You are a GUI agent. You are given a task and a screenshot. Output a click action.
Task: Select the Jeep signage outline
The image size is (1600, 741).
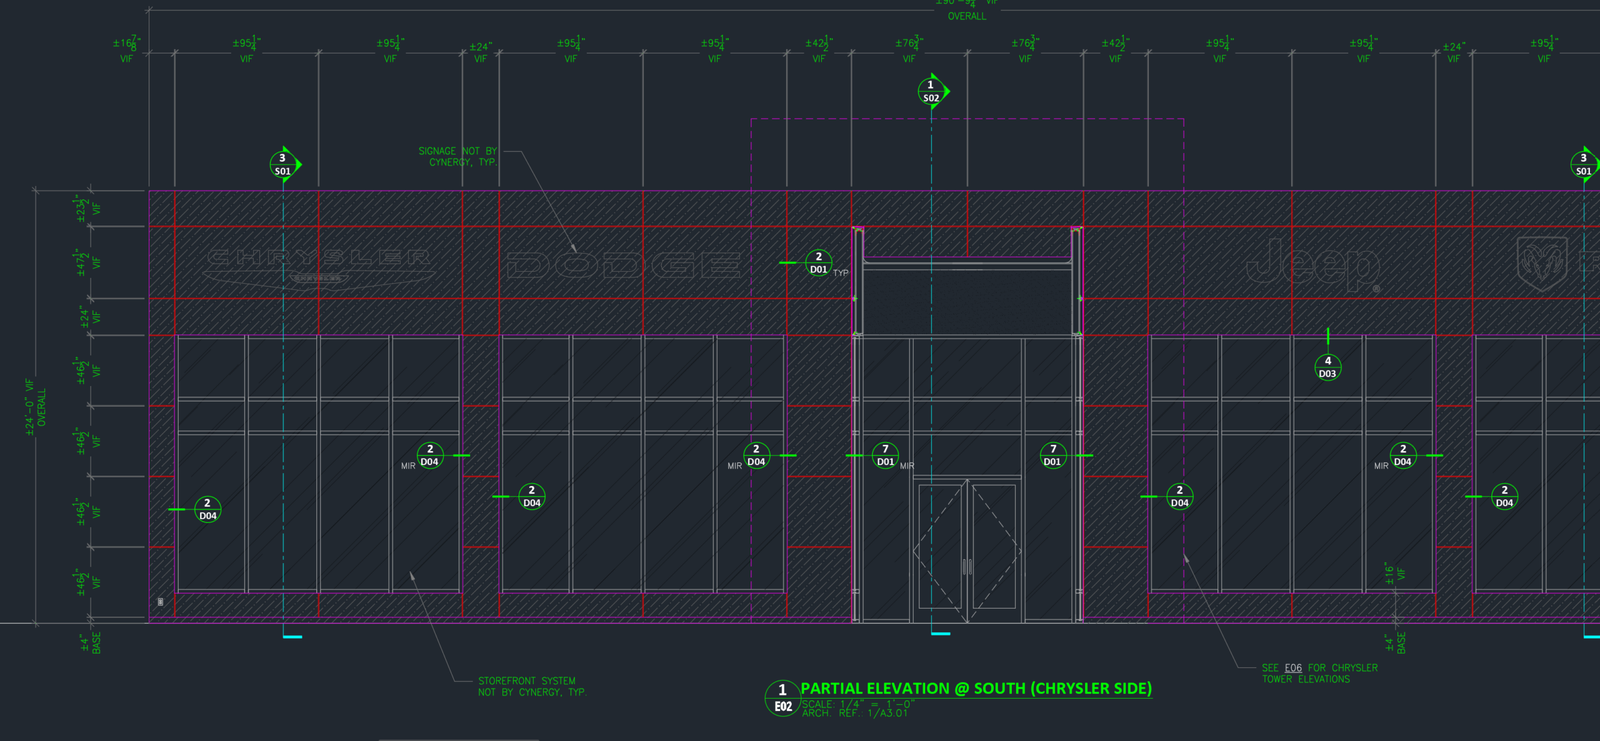[1315, 265]
